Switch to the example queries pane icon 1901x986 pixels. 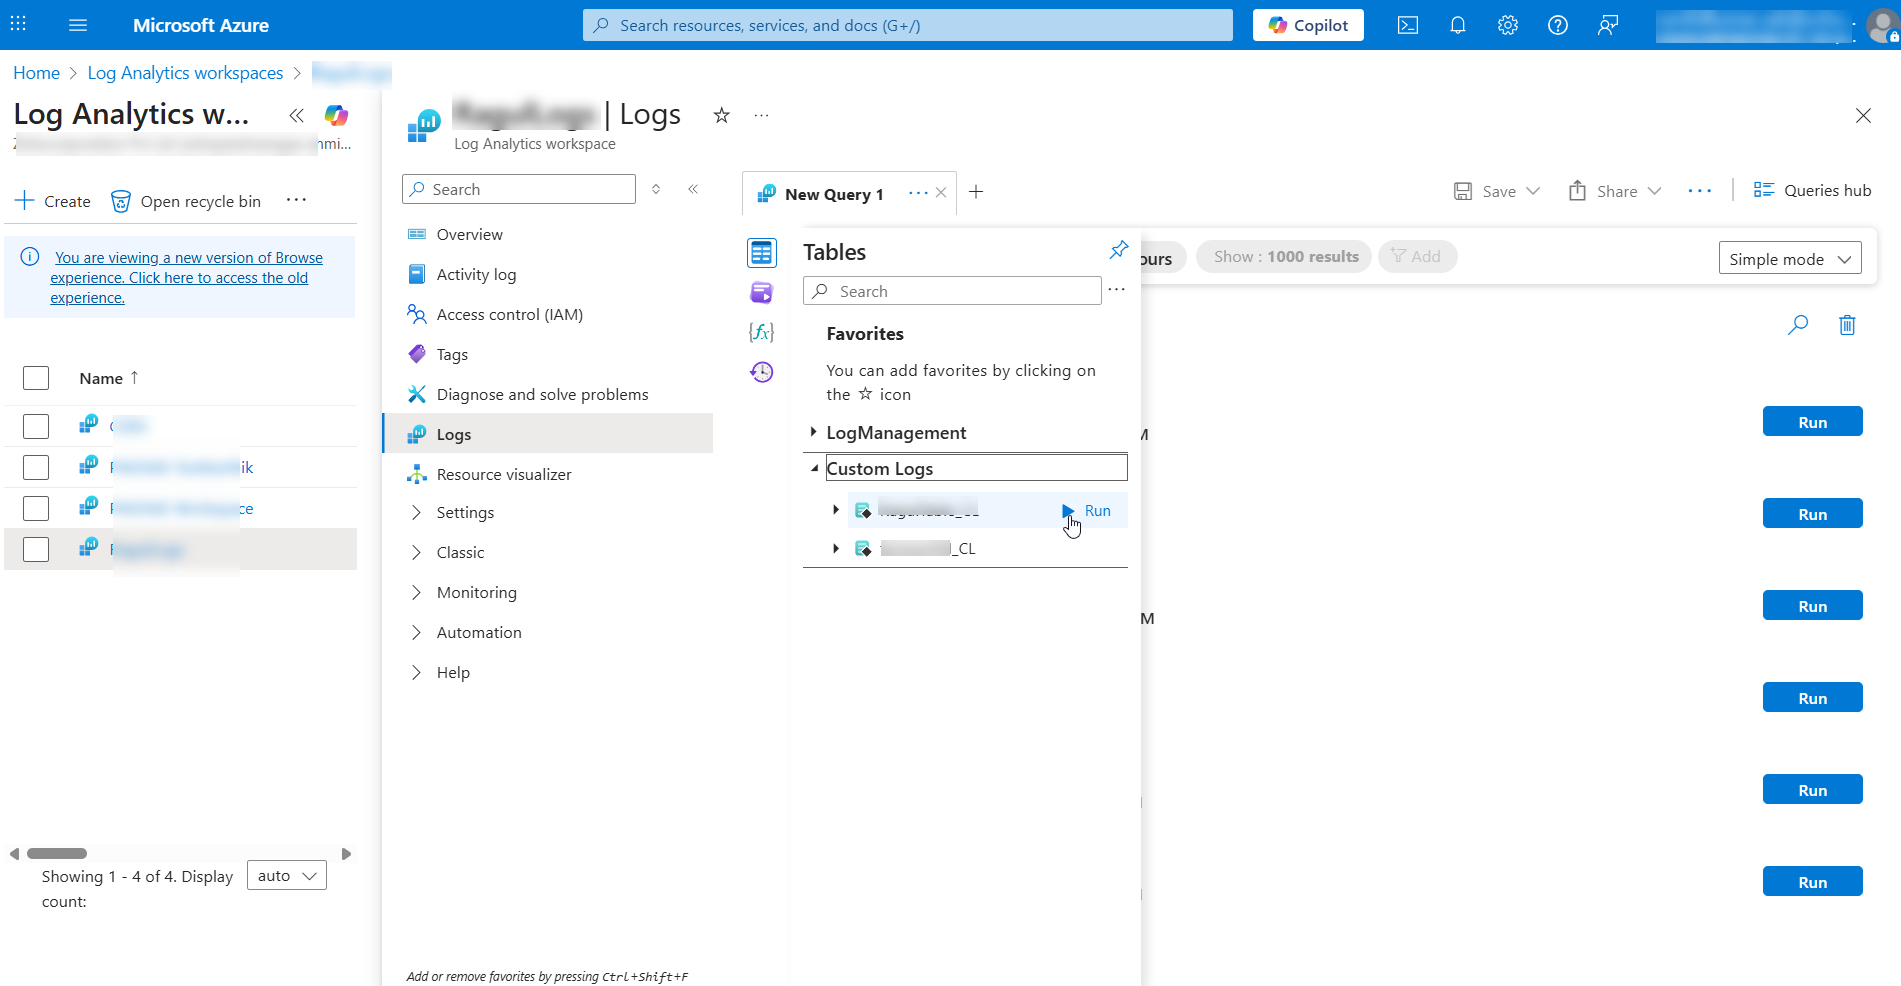pyautogui.click(x=762, y=292)
